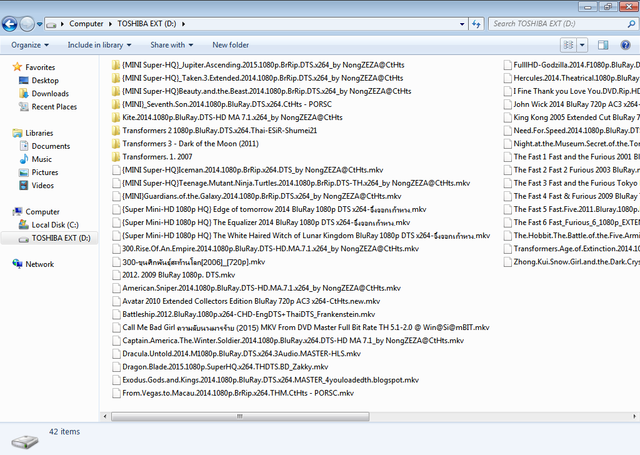The image size is (640, 455).
Task: Toggle the preview pane icon
Action: pyautogui.click(x=603, y=45)
